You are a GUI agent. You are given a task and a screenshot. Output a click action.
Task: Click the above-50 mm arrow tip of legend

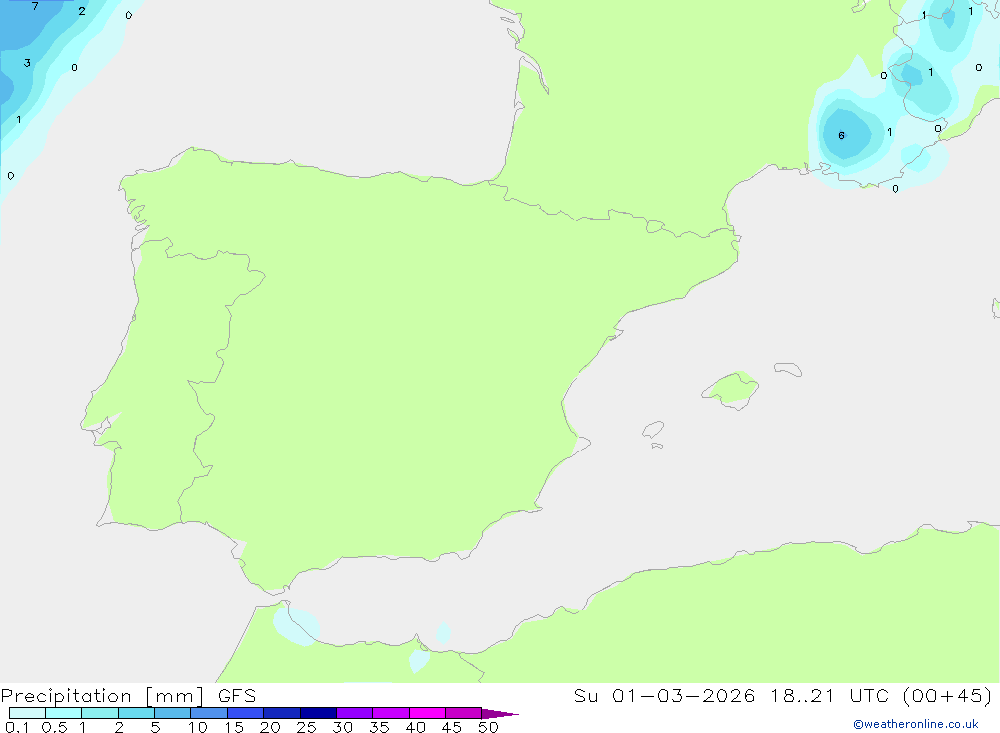click(x=500, y=713)
